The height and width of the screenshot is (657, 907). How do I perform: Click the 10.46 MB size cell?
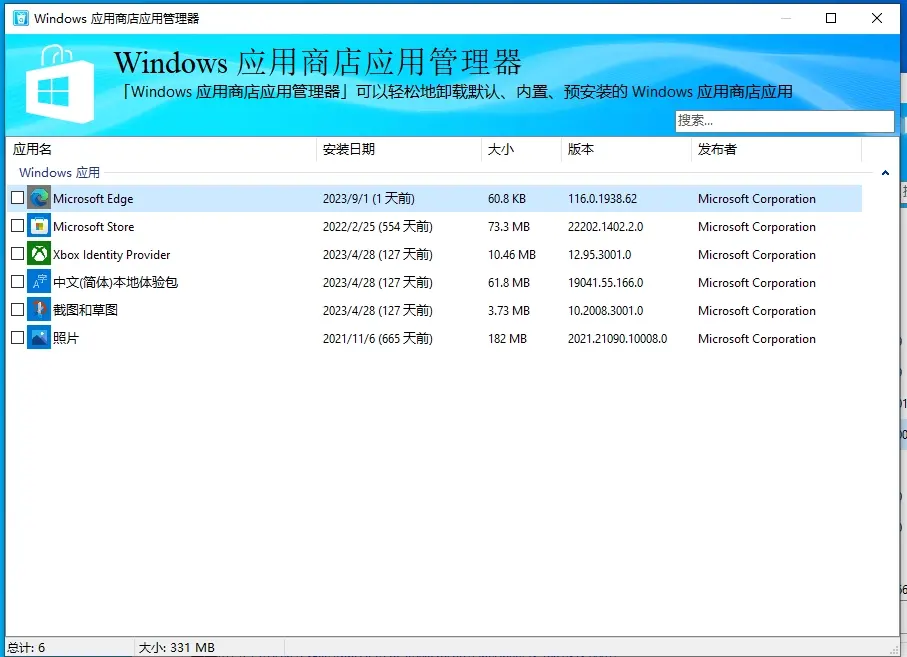click(512, 255)
